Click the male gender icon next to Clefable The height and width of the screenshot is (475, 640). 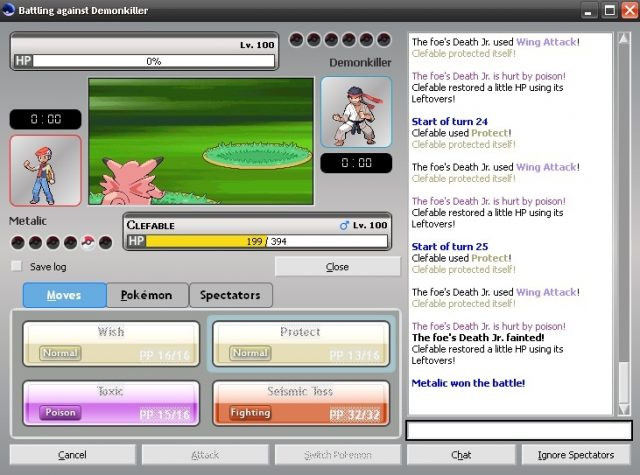tap(344, 225)
